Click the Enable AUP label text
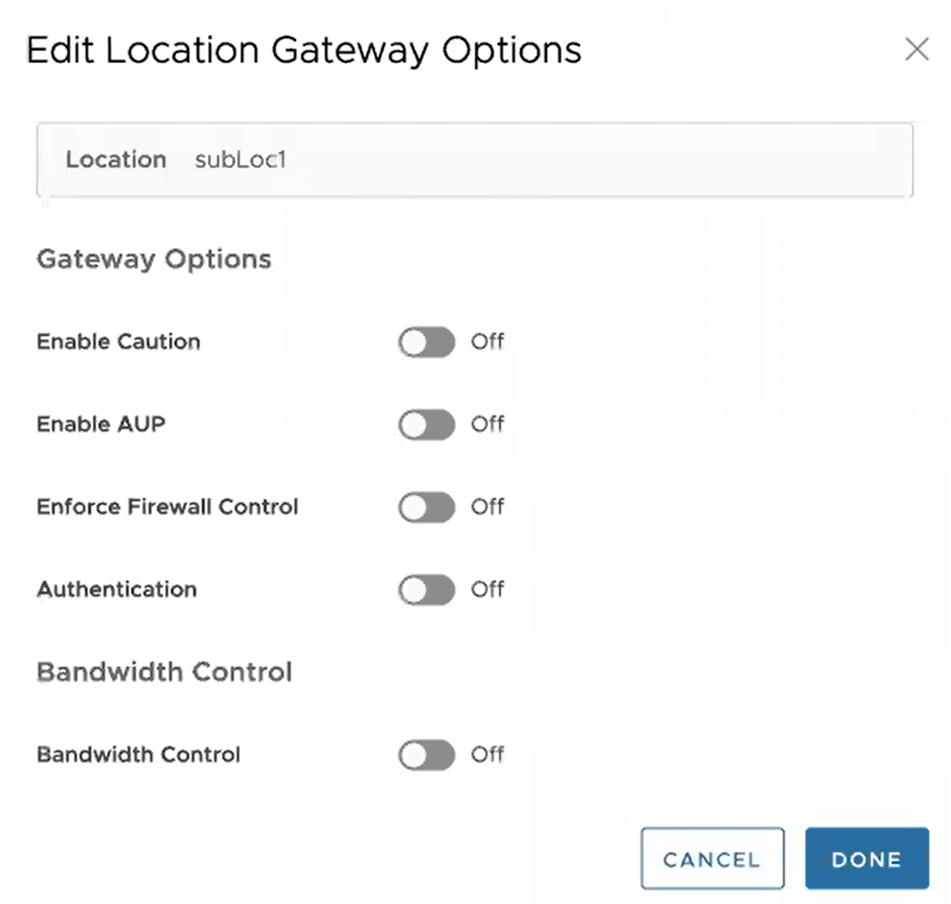951x904 pixels. pyautogui.click(x=101, y=425)
